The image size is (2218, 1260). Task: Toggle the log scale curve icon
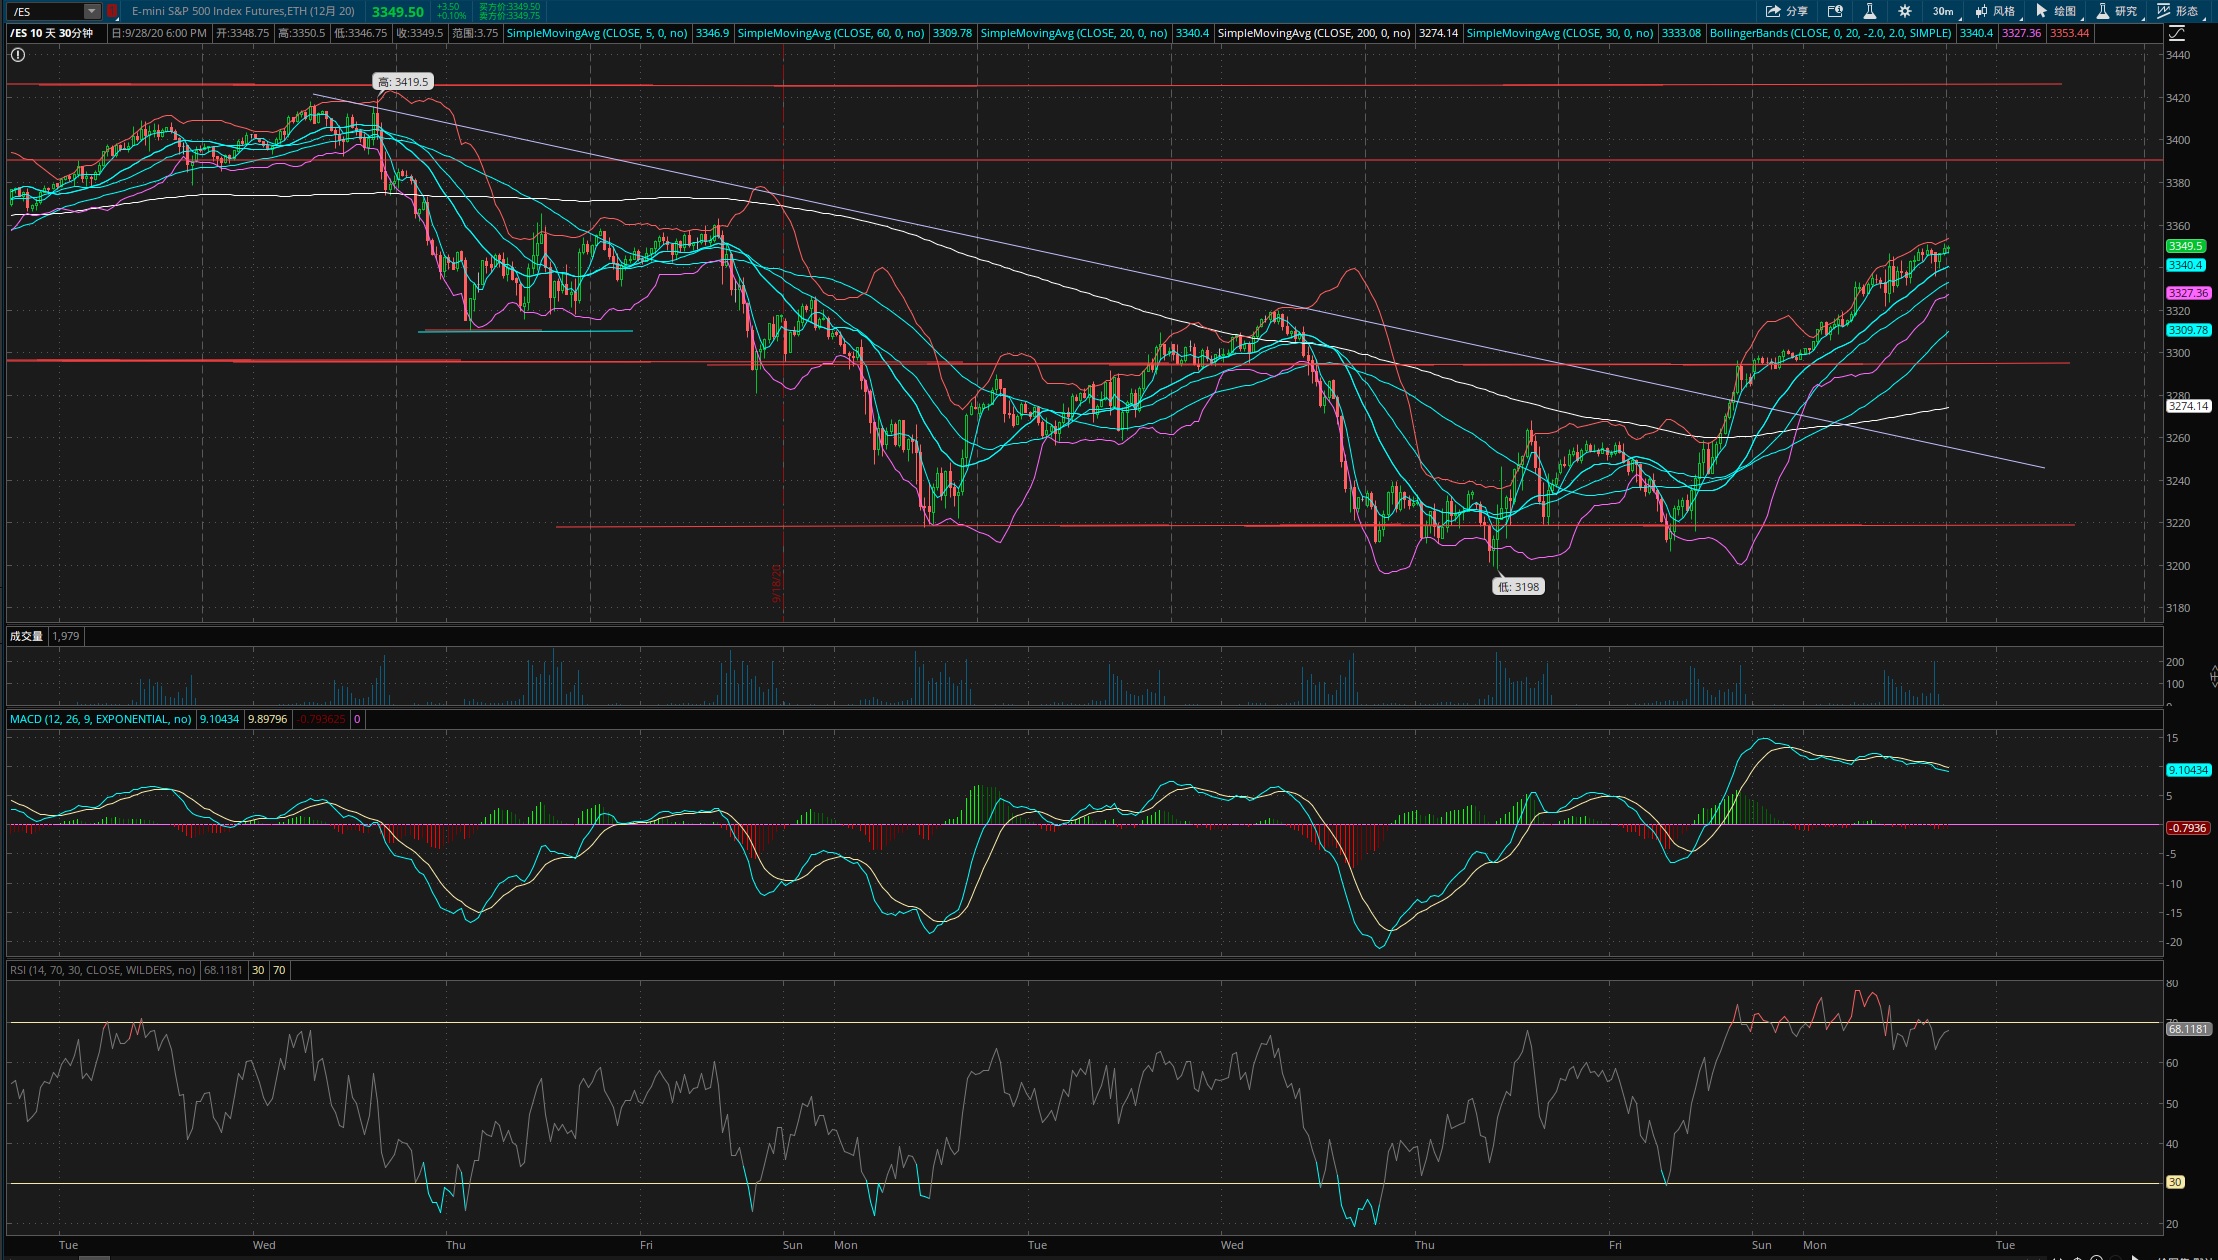coord(2177,33)
